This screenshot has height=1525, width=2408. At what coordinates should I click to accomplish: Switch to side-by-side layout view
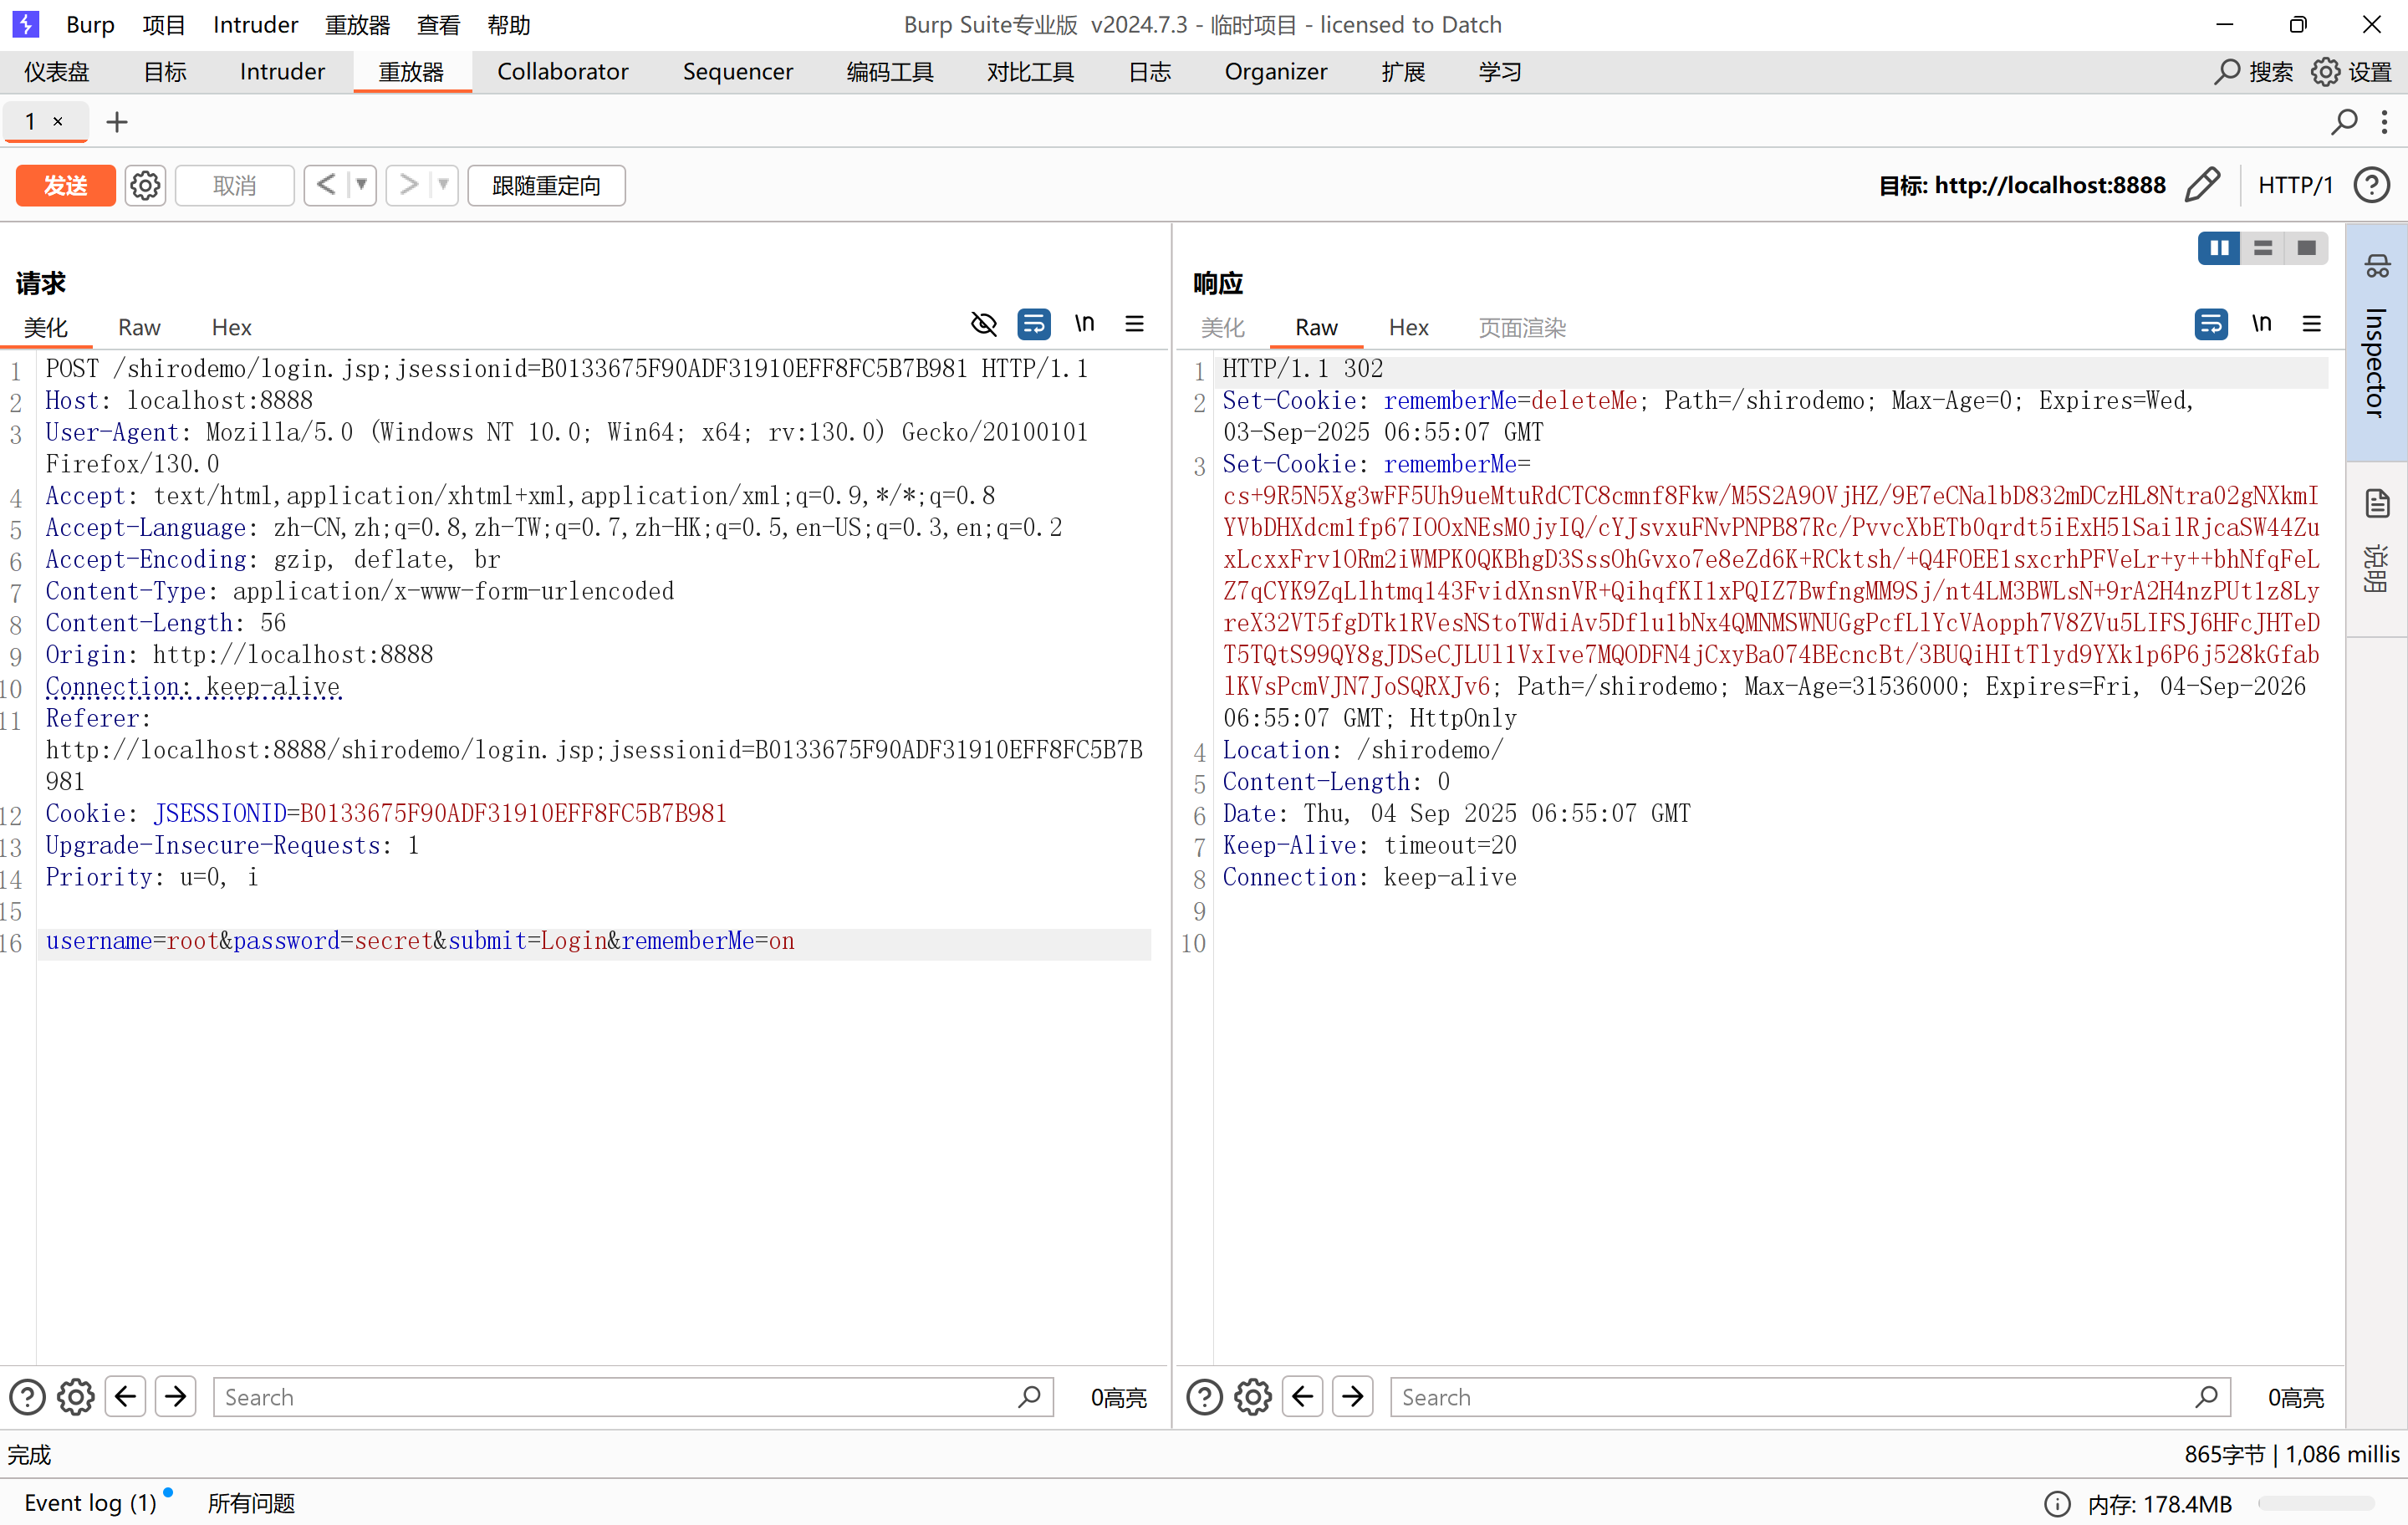click(x=2219, y=248)
